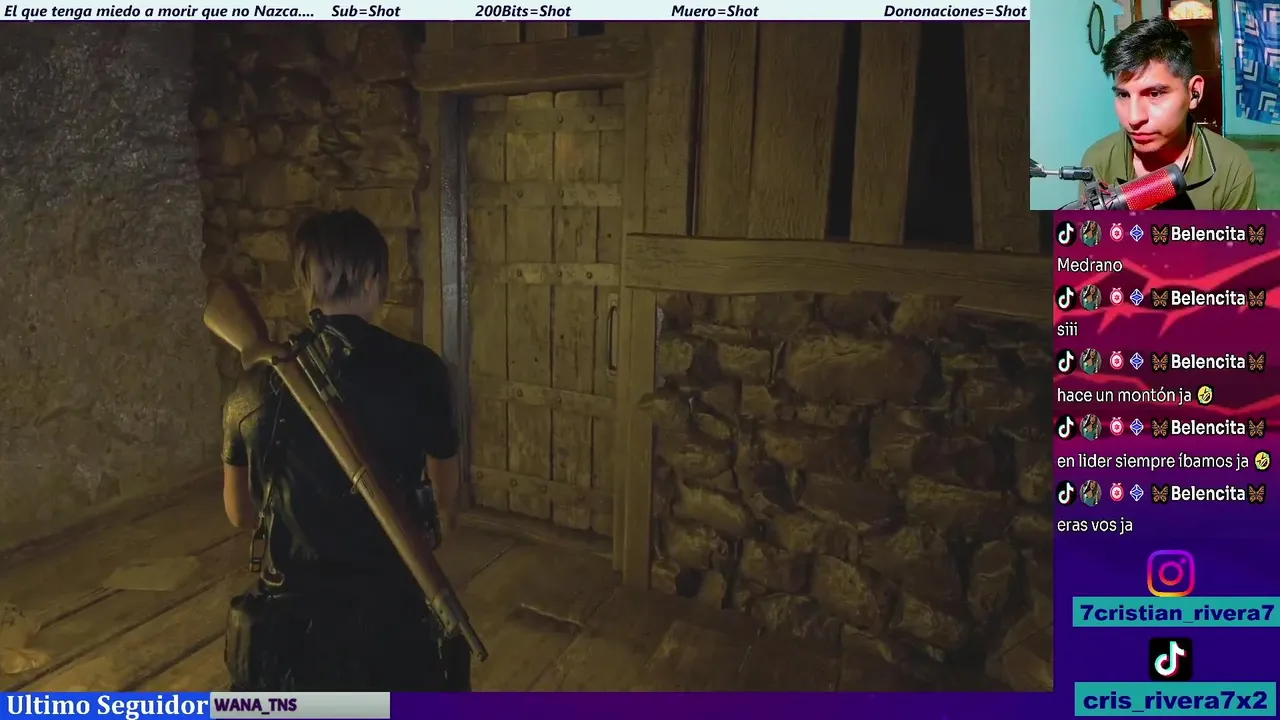Click the TikTok handle 'cris_rivera7x2'

pos(1176,700)
